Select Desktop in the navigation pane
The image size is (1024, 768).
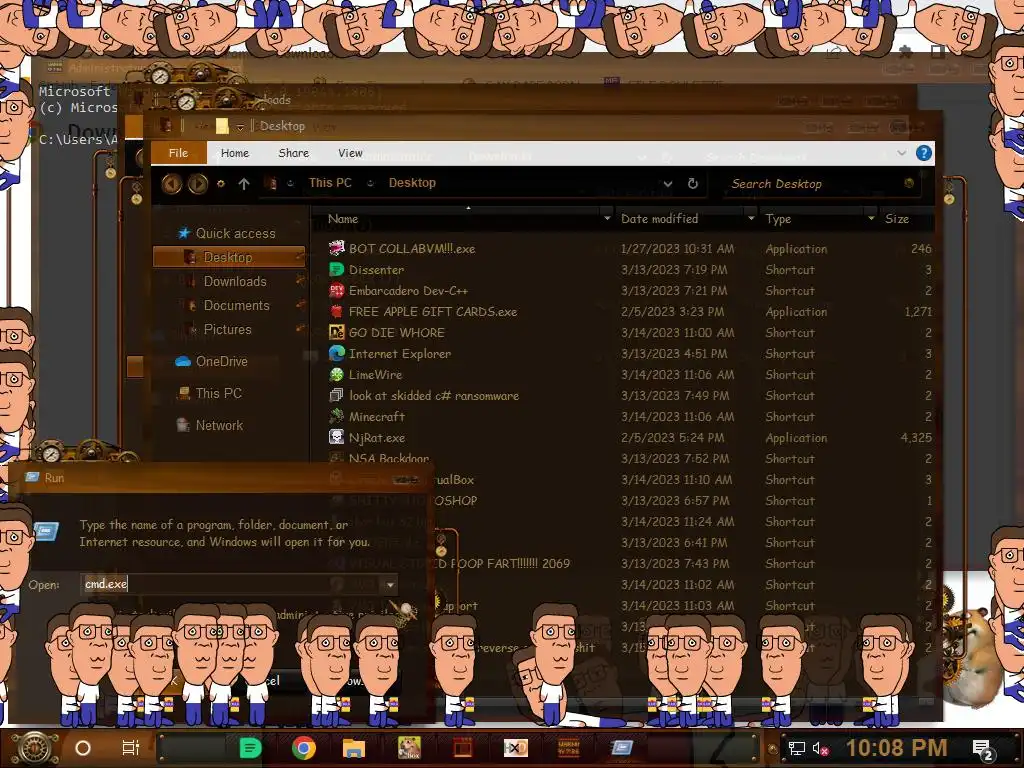[229, 257]
